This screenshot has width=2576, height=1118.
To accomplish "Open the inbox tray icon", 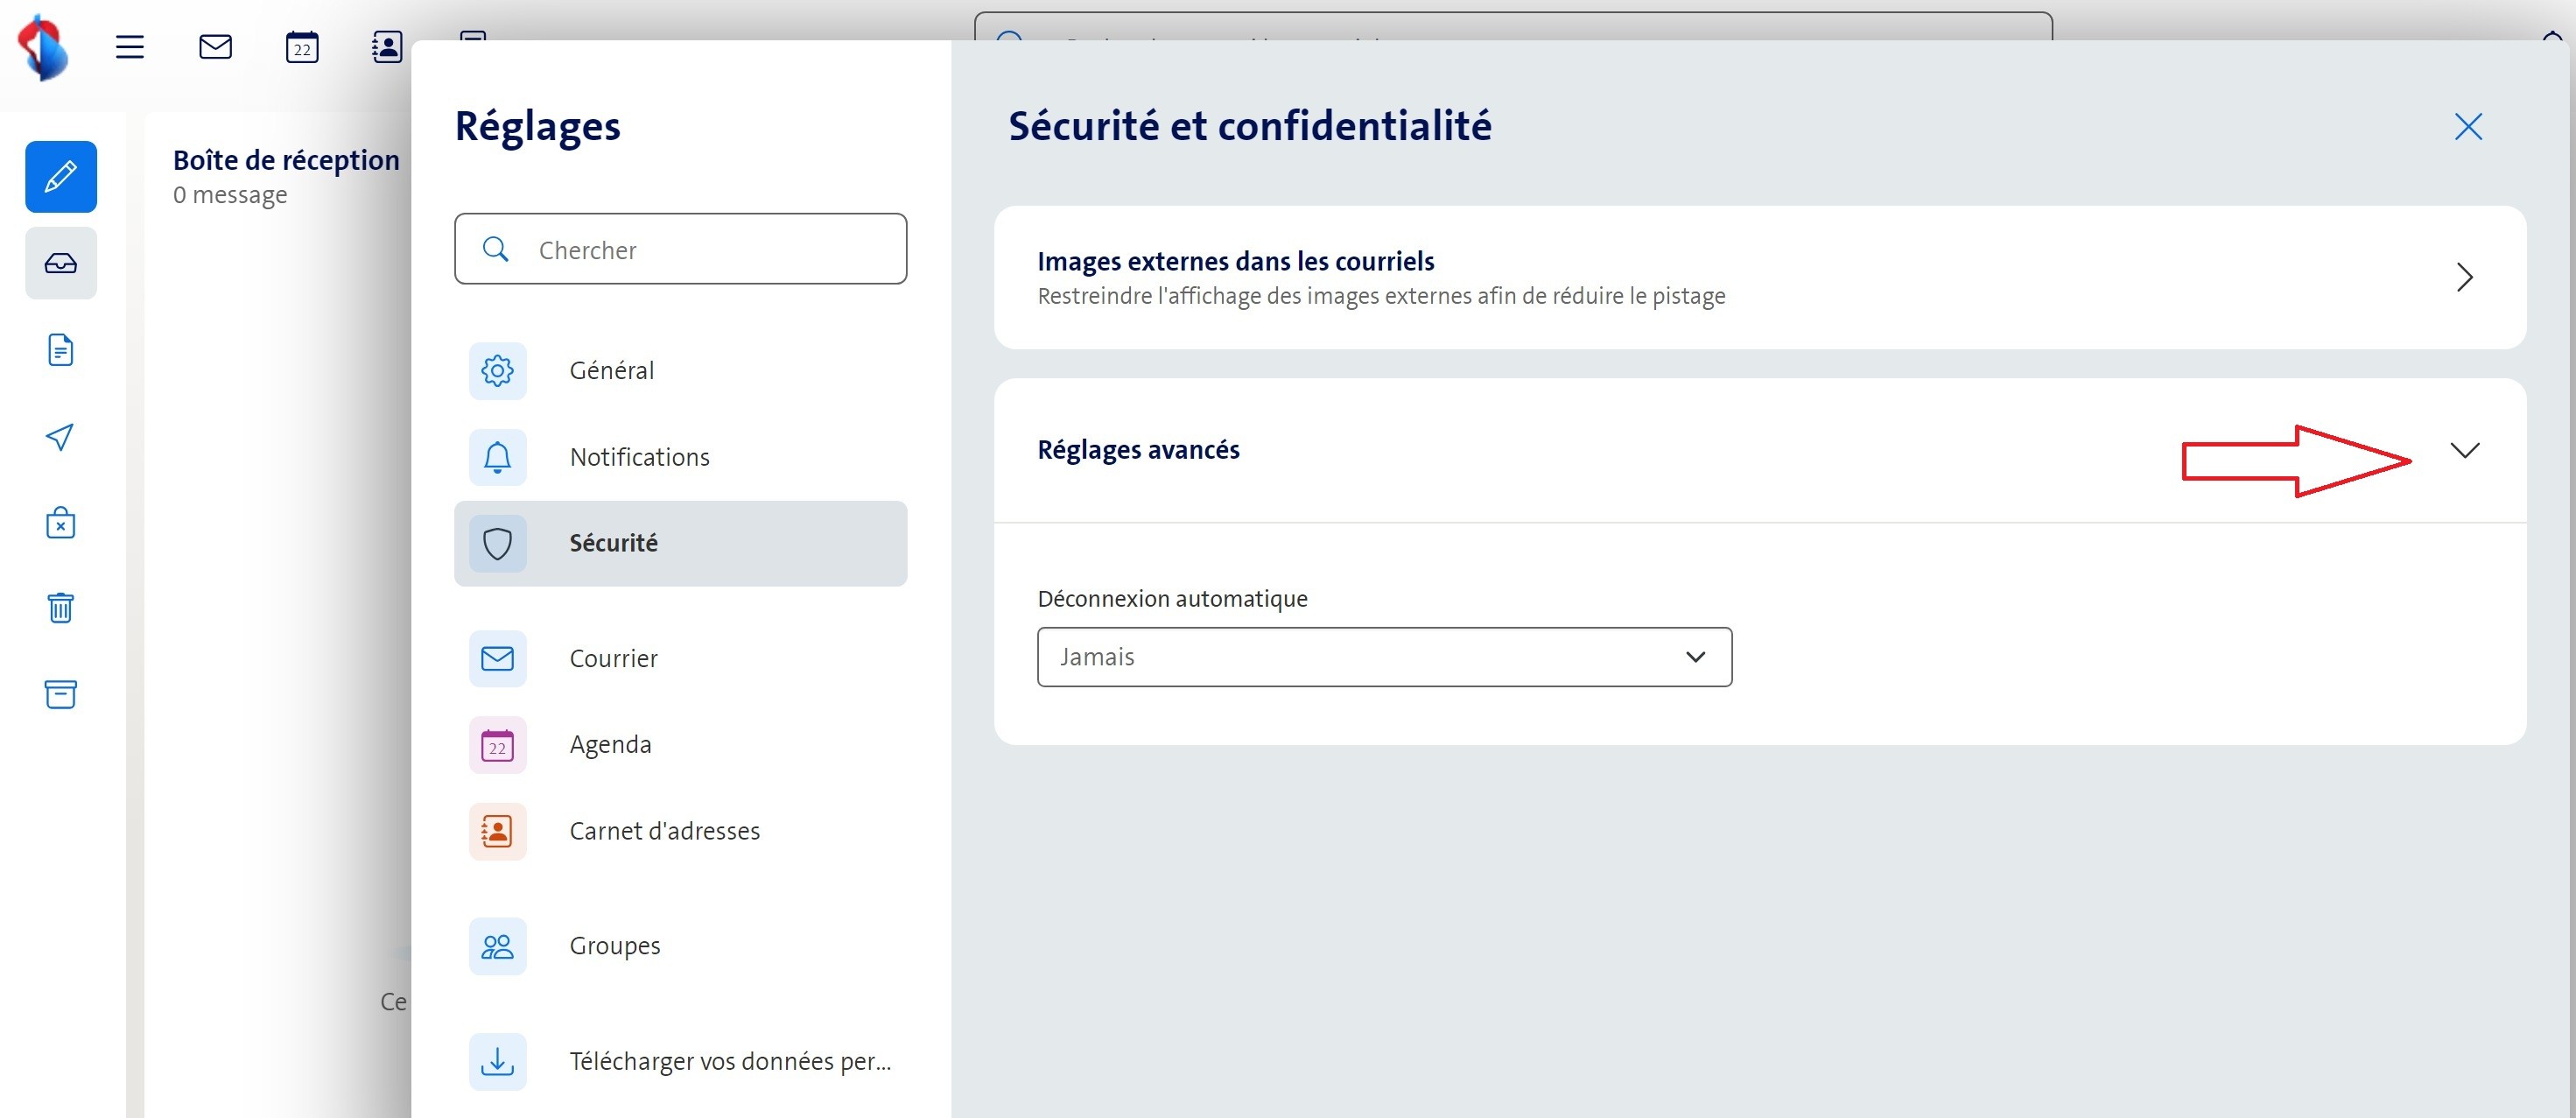I will pos(61,263).
